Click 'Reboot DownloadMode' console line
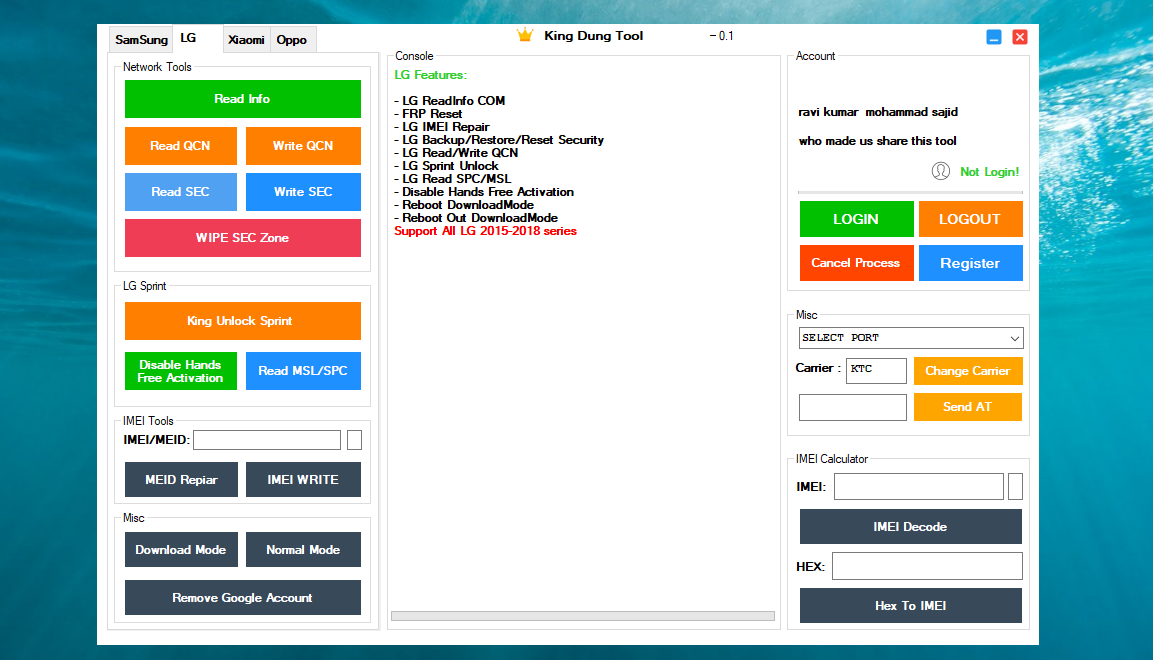Screen dimensions: 1153x660 pos(464,205)
